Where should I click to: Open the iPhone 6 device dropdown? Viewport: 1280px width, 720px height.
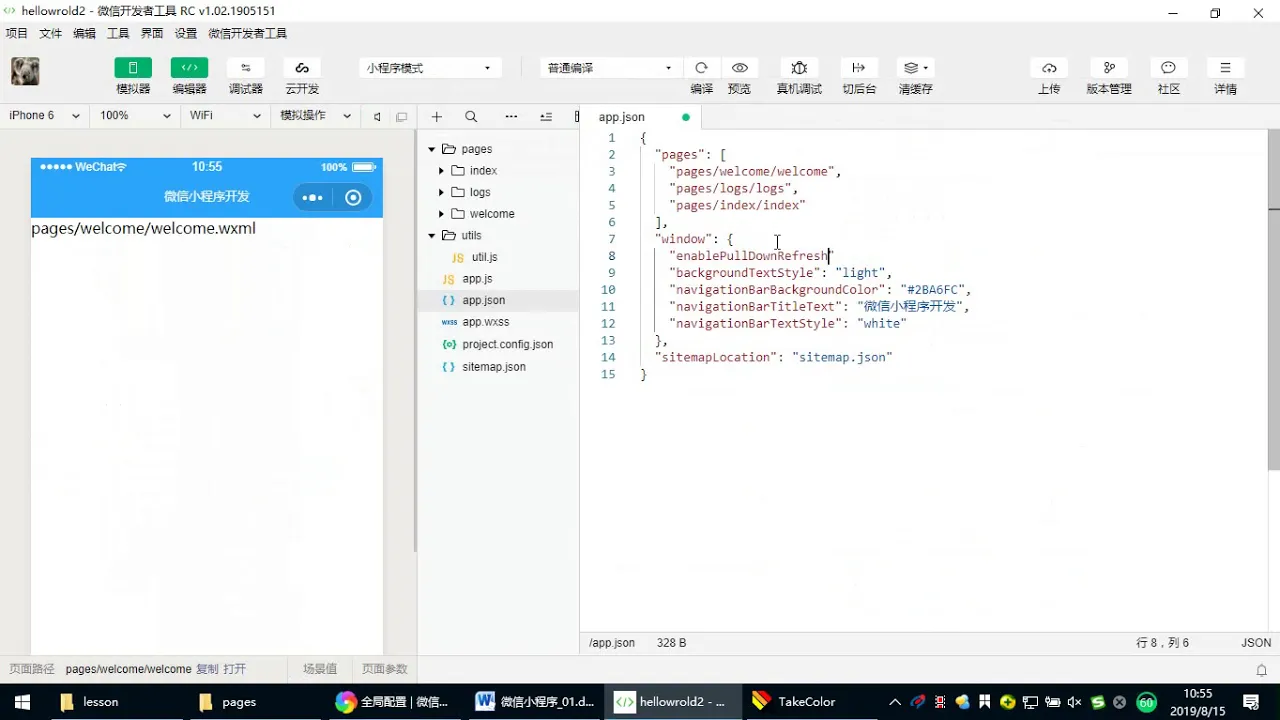click(x=44, y=116)
